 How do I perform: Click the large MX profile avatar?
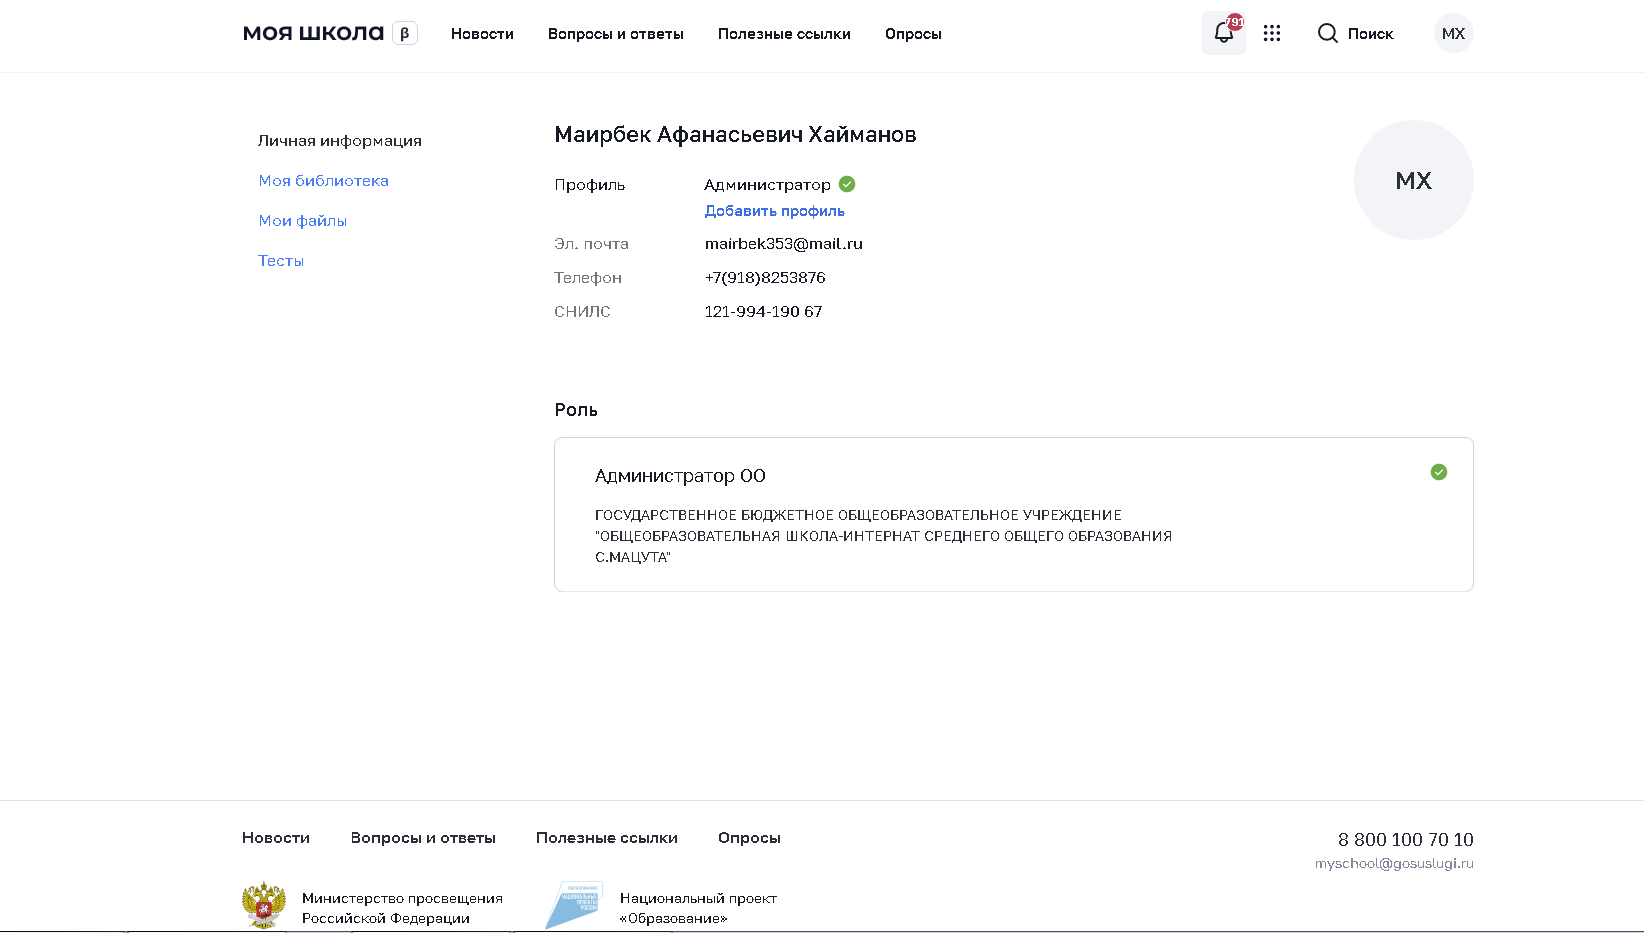1413,181
